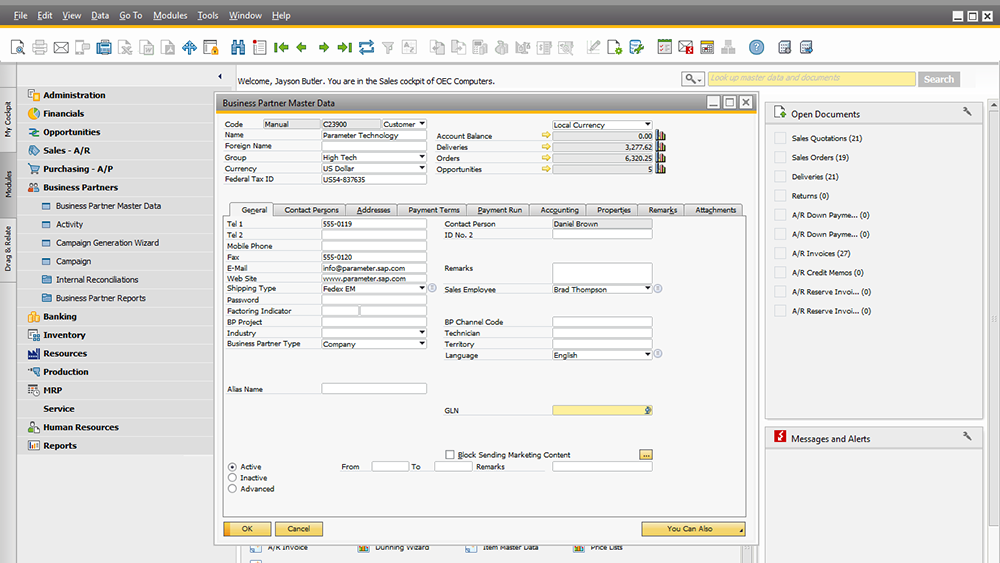Select the Inactive radio button
The width and height of the screenshot is (1000, 563).
point(233,478)
